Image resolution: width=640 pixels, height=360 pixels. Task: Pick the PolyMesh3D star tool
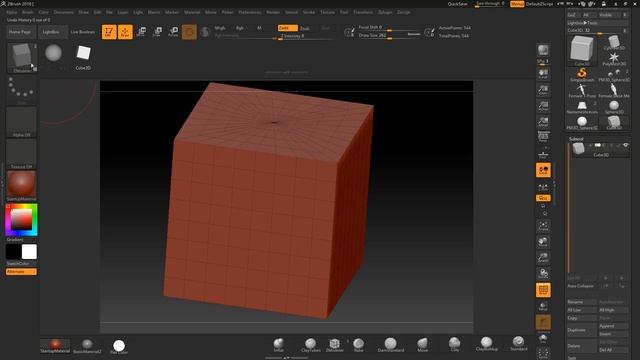tap(614, 59)
